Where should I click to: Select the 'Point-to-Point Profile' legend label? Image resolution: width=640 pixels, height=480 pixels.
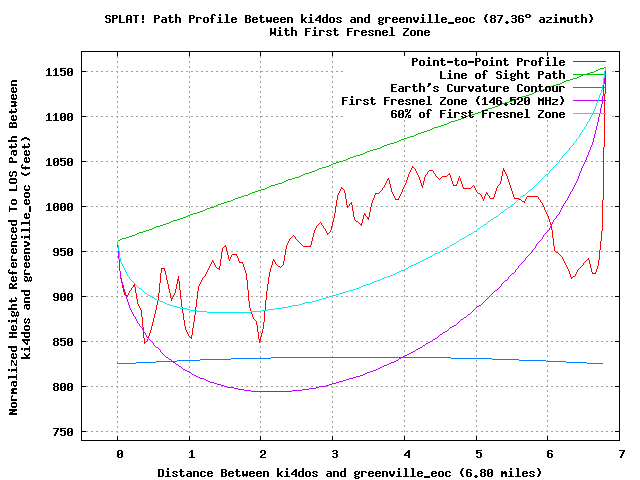click(x=488, y=62)
